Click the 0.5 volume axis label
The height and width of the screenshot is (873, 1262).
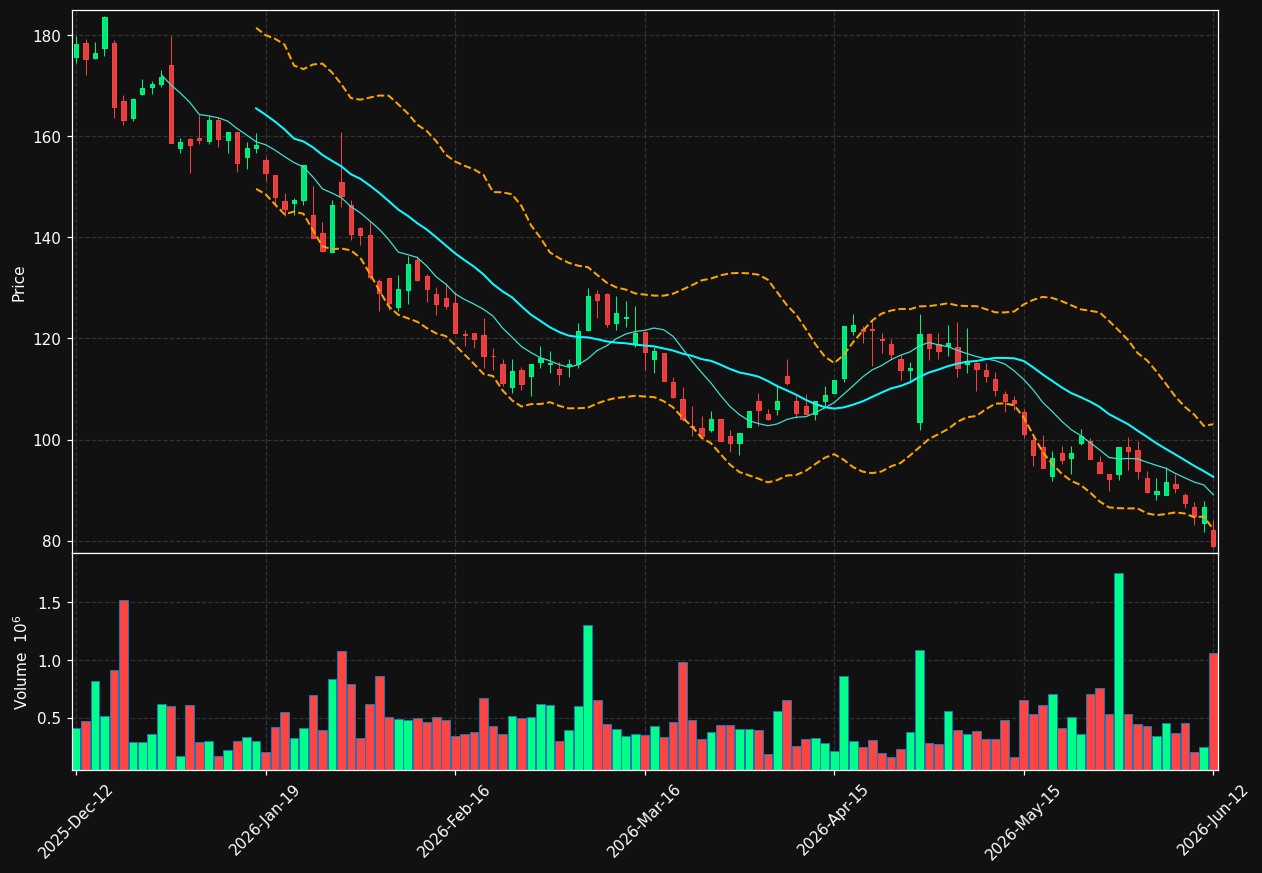[52, 718]
